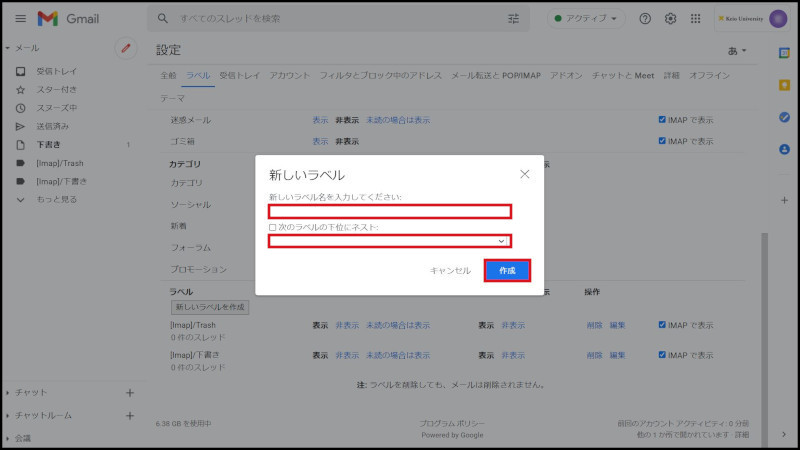The image size is (800, 450).
Task: Click the pencil compose icon
Action: pyautogui.click(x=125, y=47)
